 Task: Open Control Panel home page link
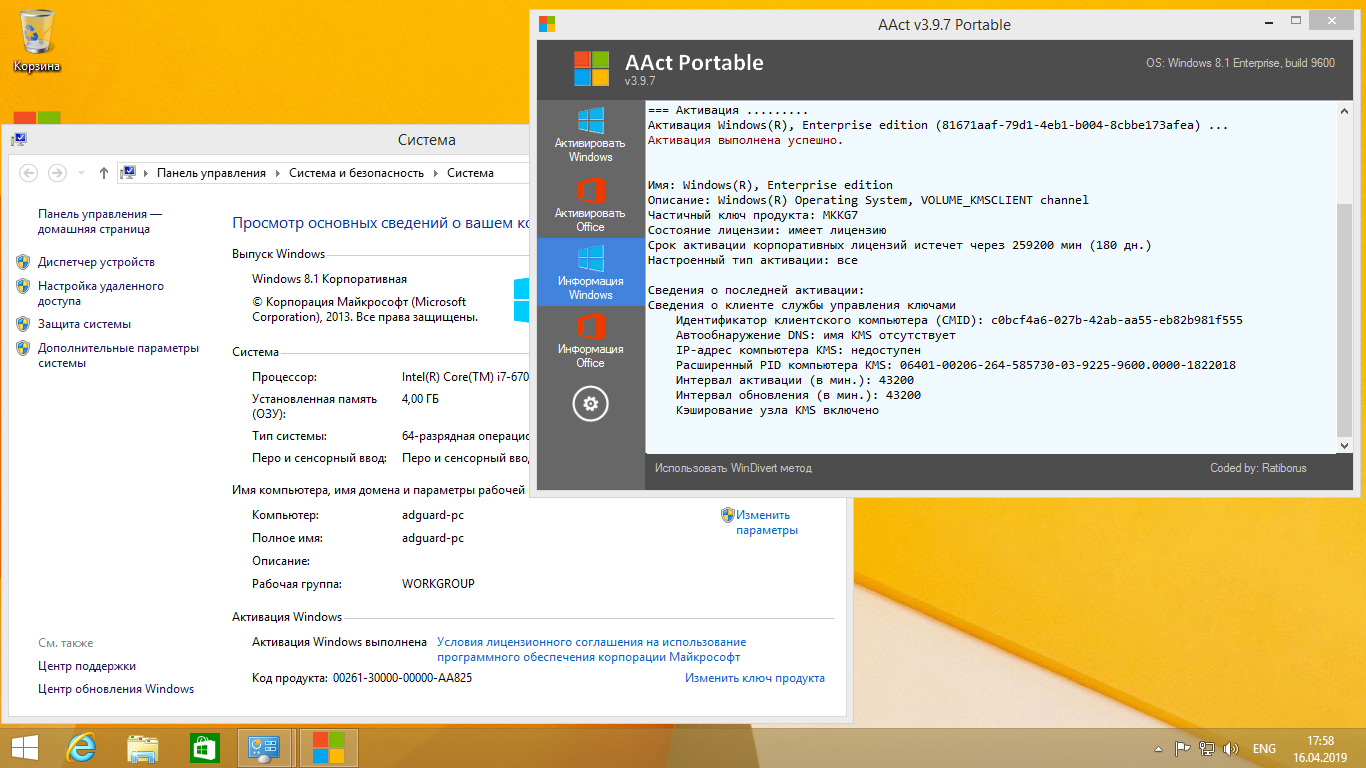100,221
